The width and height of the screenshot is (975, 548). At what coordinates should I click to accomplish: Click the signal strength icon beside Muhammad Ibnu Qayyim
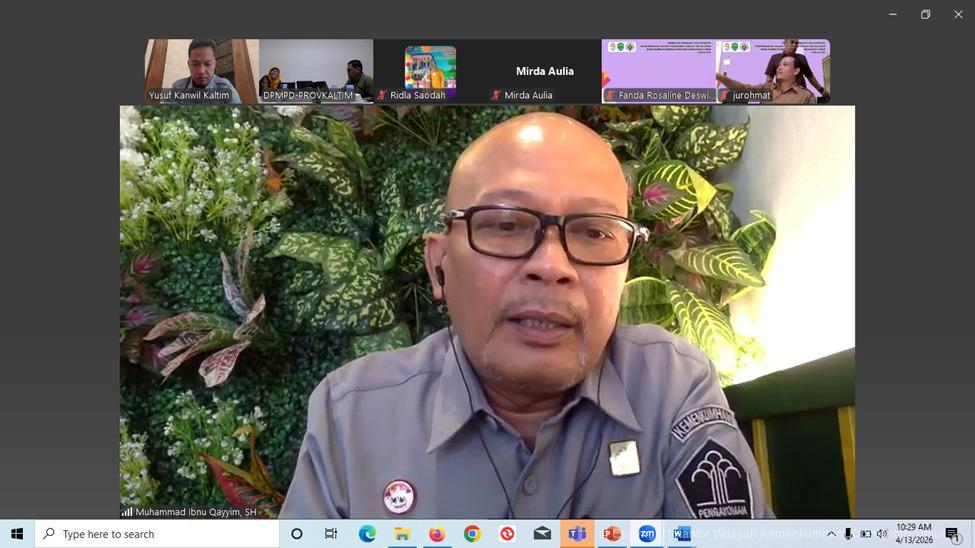pyautogui.click(x=127, y=512)
